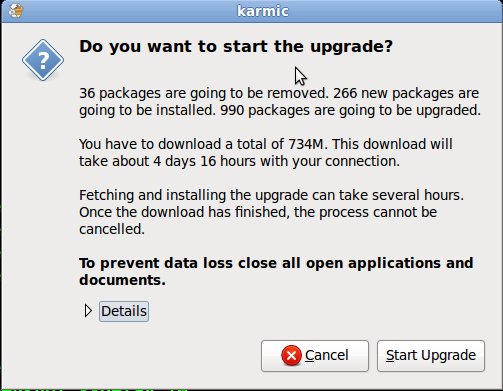Click the 'take about 4 days 16 hours' line
The width and height of the screenshot is (503, 391).
tap(239, 161)
